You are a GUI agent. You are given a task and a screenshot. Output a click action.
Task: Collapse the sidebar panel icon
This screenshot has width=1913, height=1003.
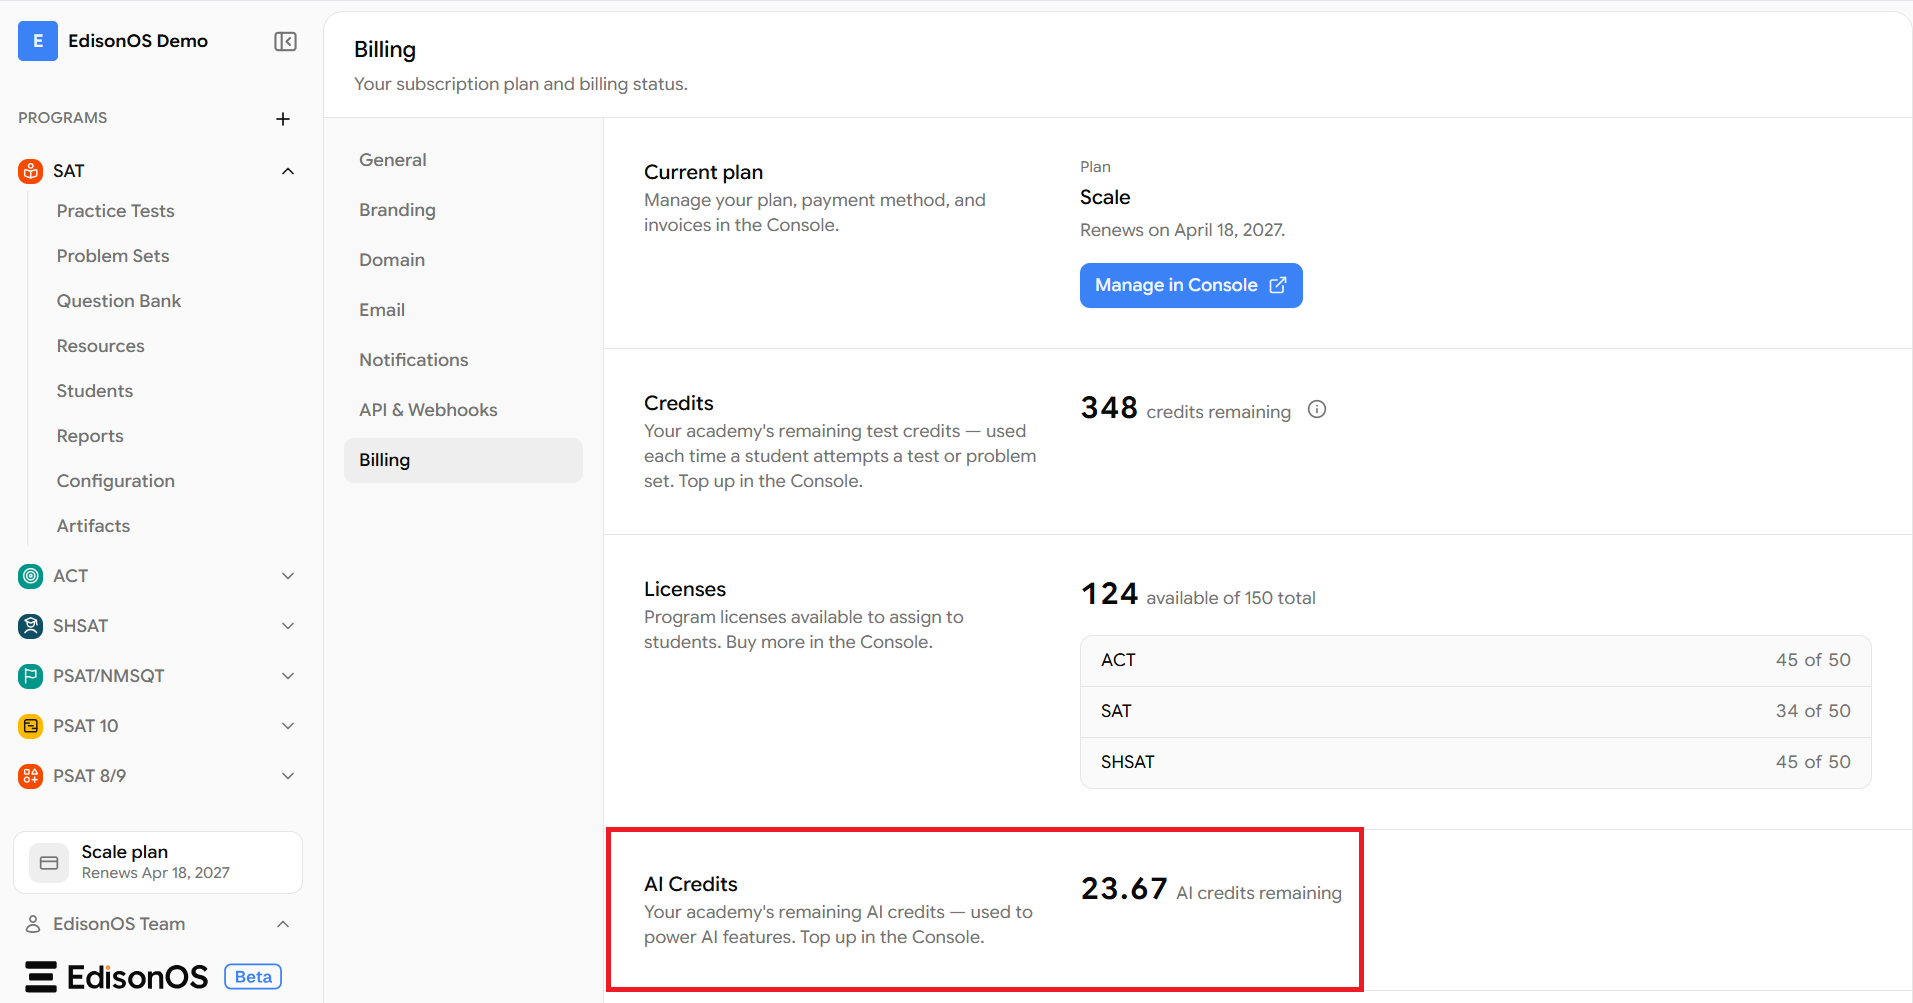tap(285, 41)
